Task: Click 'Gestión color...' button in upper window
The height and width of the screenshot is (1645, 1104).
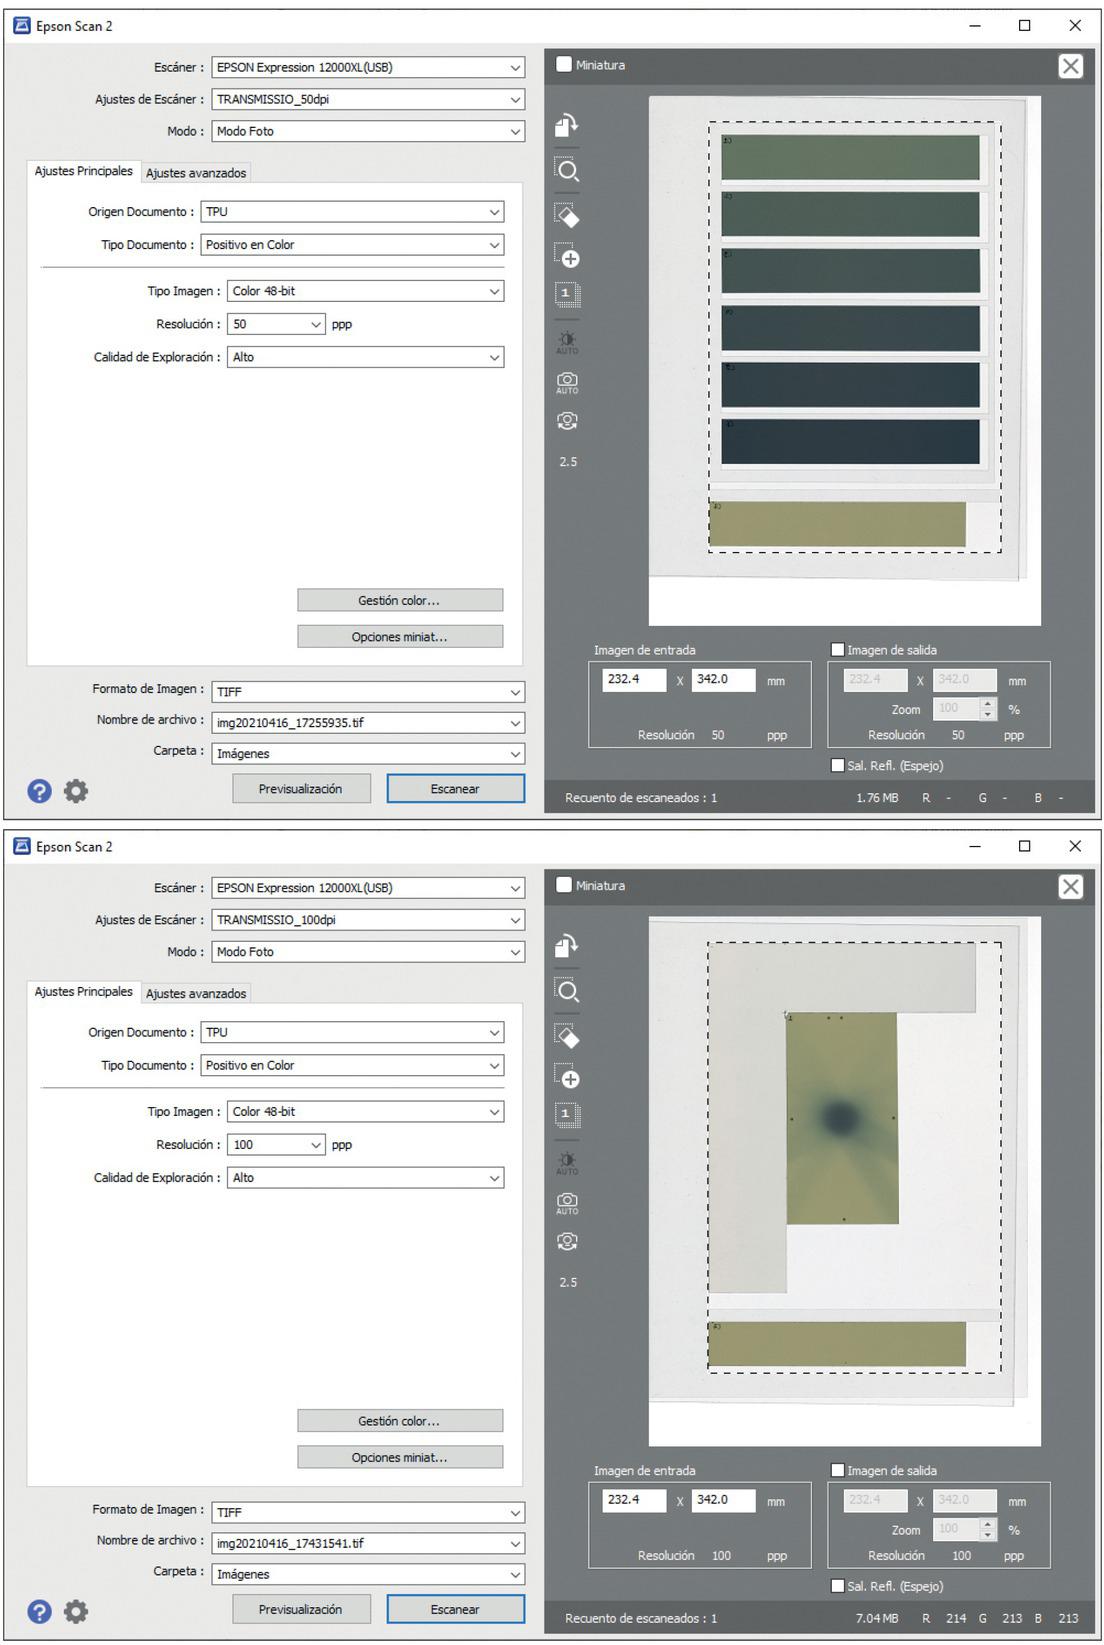Action: (399, 600)
